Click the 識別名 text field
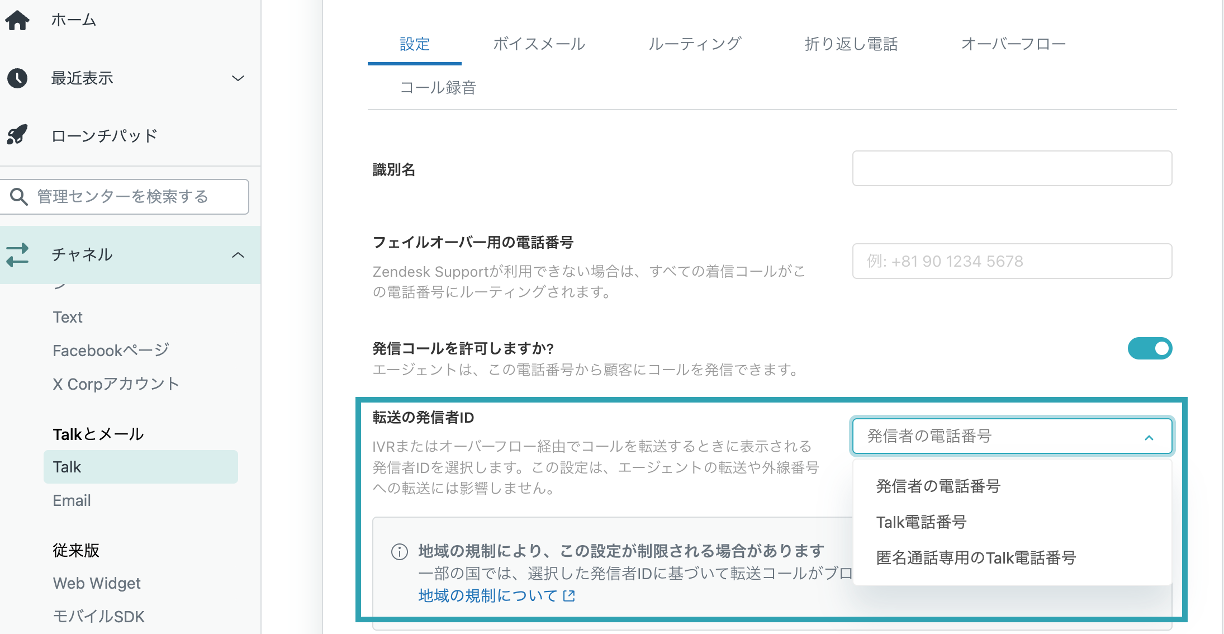This screenshot has width=1224, height=634. pyautogui.click(x=1012, y=168)
